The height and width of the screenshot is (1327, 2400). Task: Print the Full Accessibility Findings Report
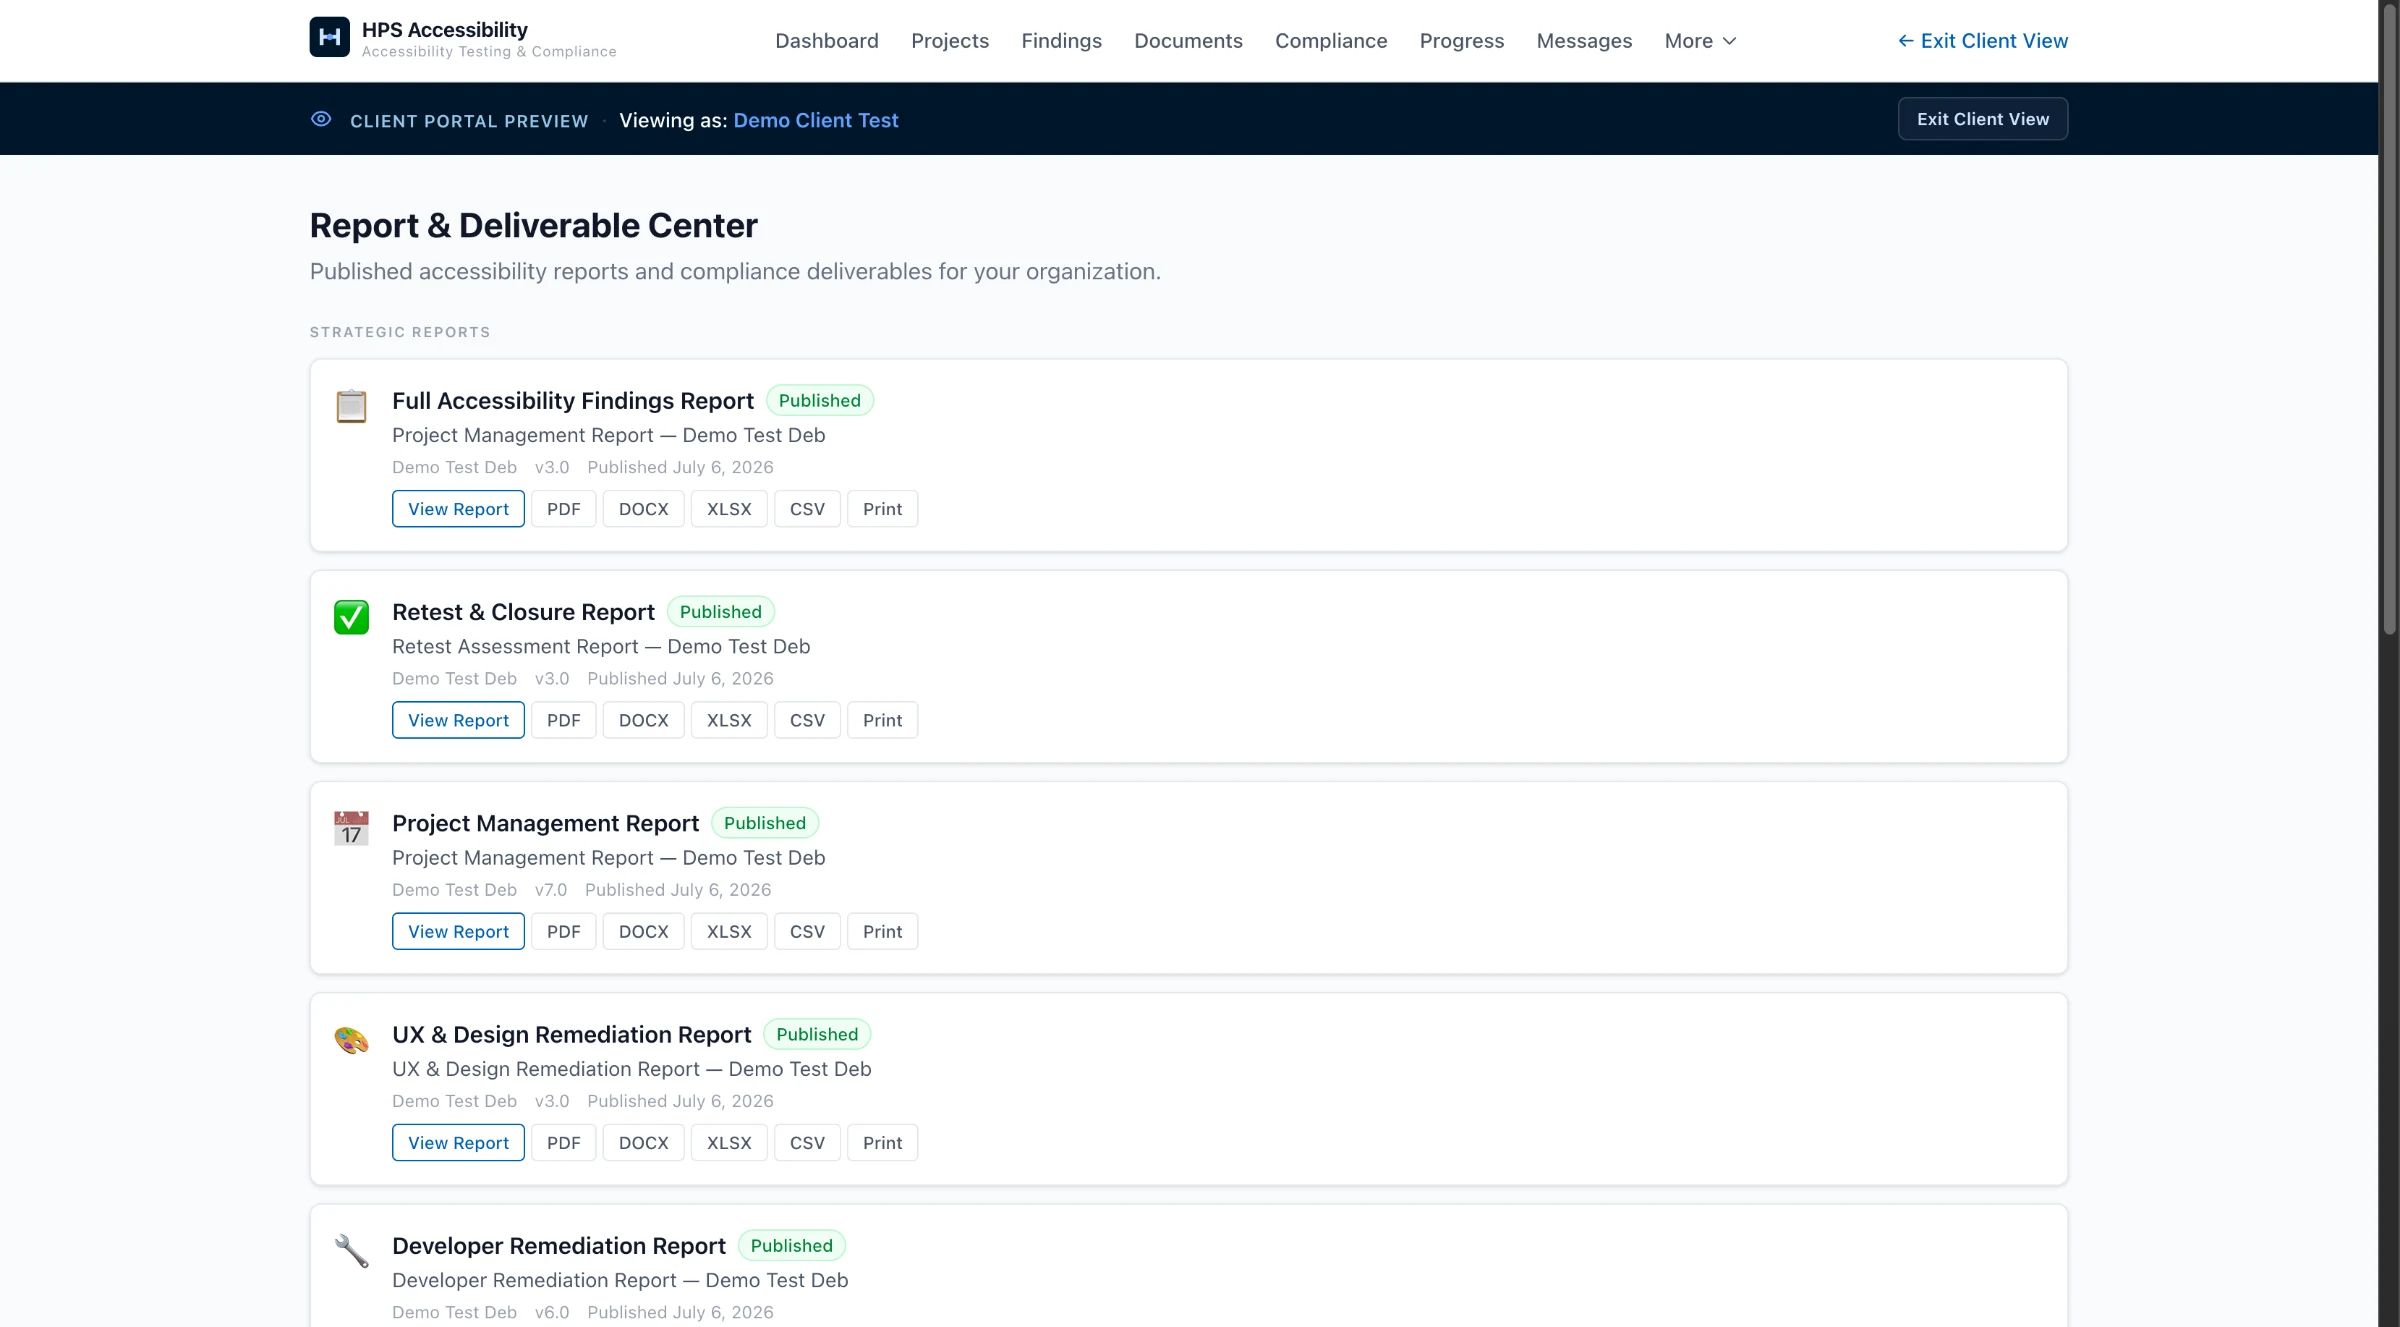coord(883,509)
